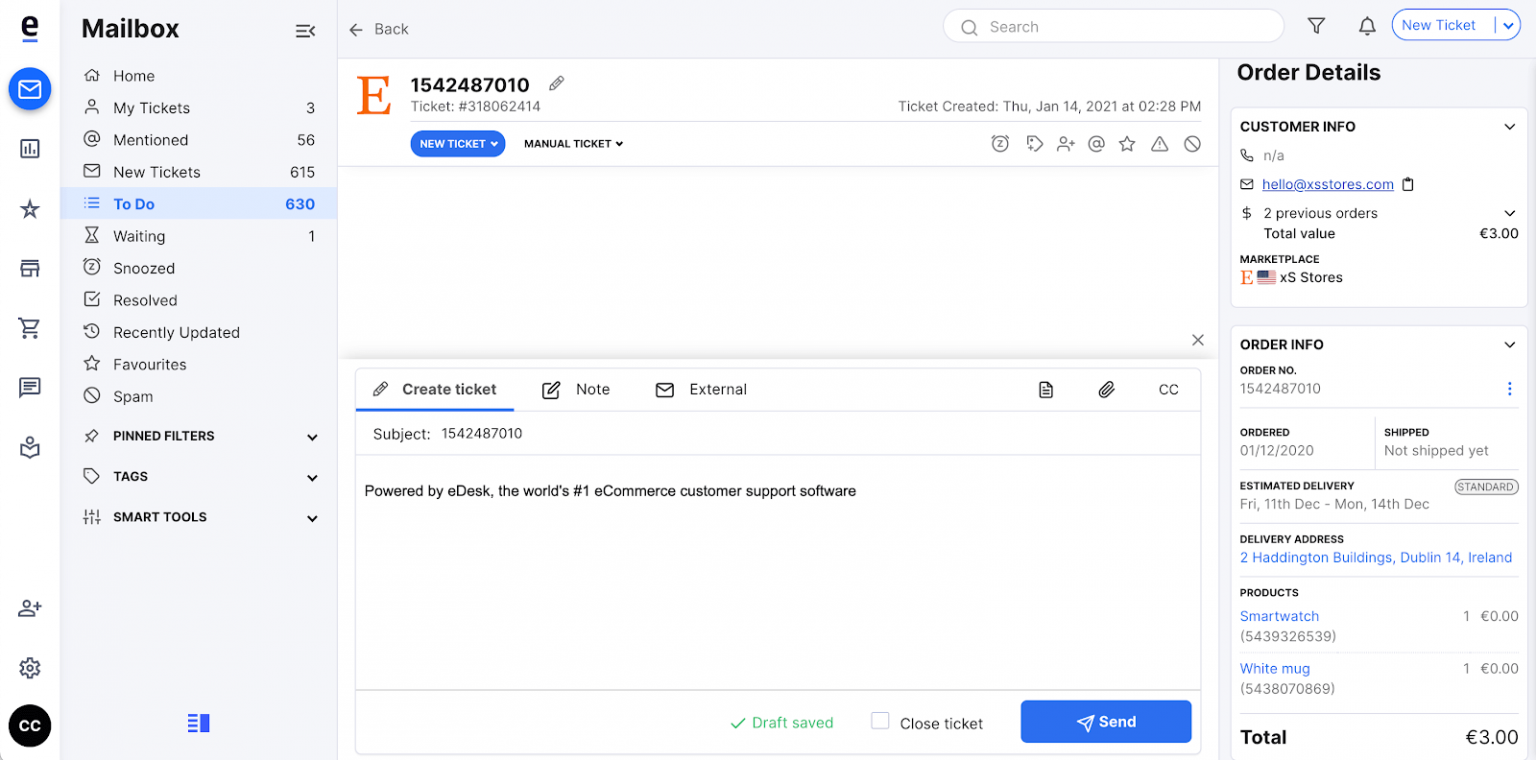Collapse the sidebar with the menu toggle
Image resolution: width=1536 pixels, height=760 pixels.
click(x=305, y=31)
